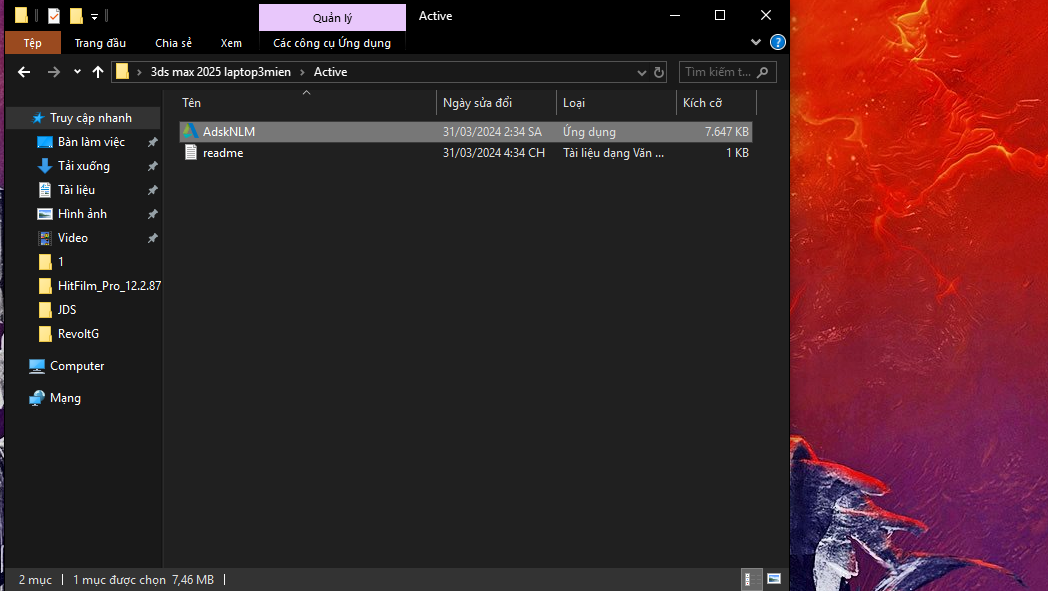Click the Back navigation arrow
Screen dimensions: 1048x591
24,72
